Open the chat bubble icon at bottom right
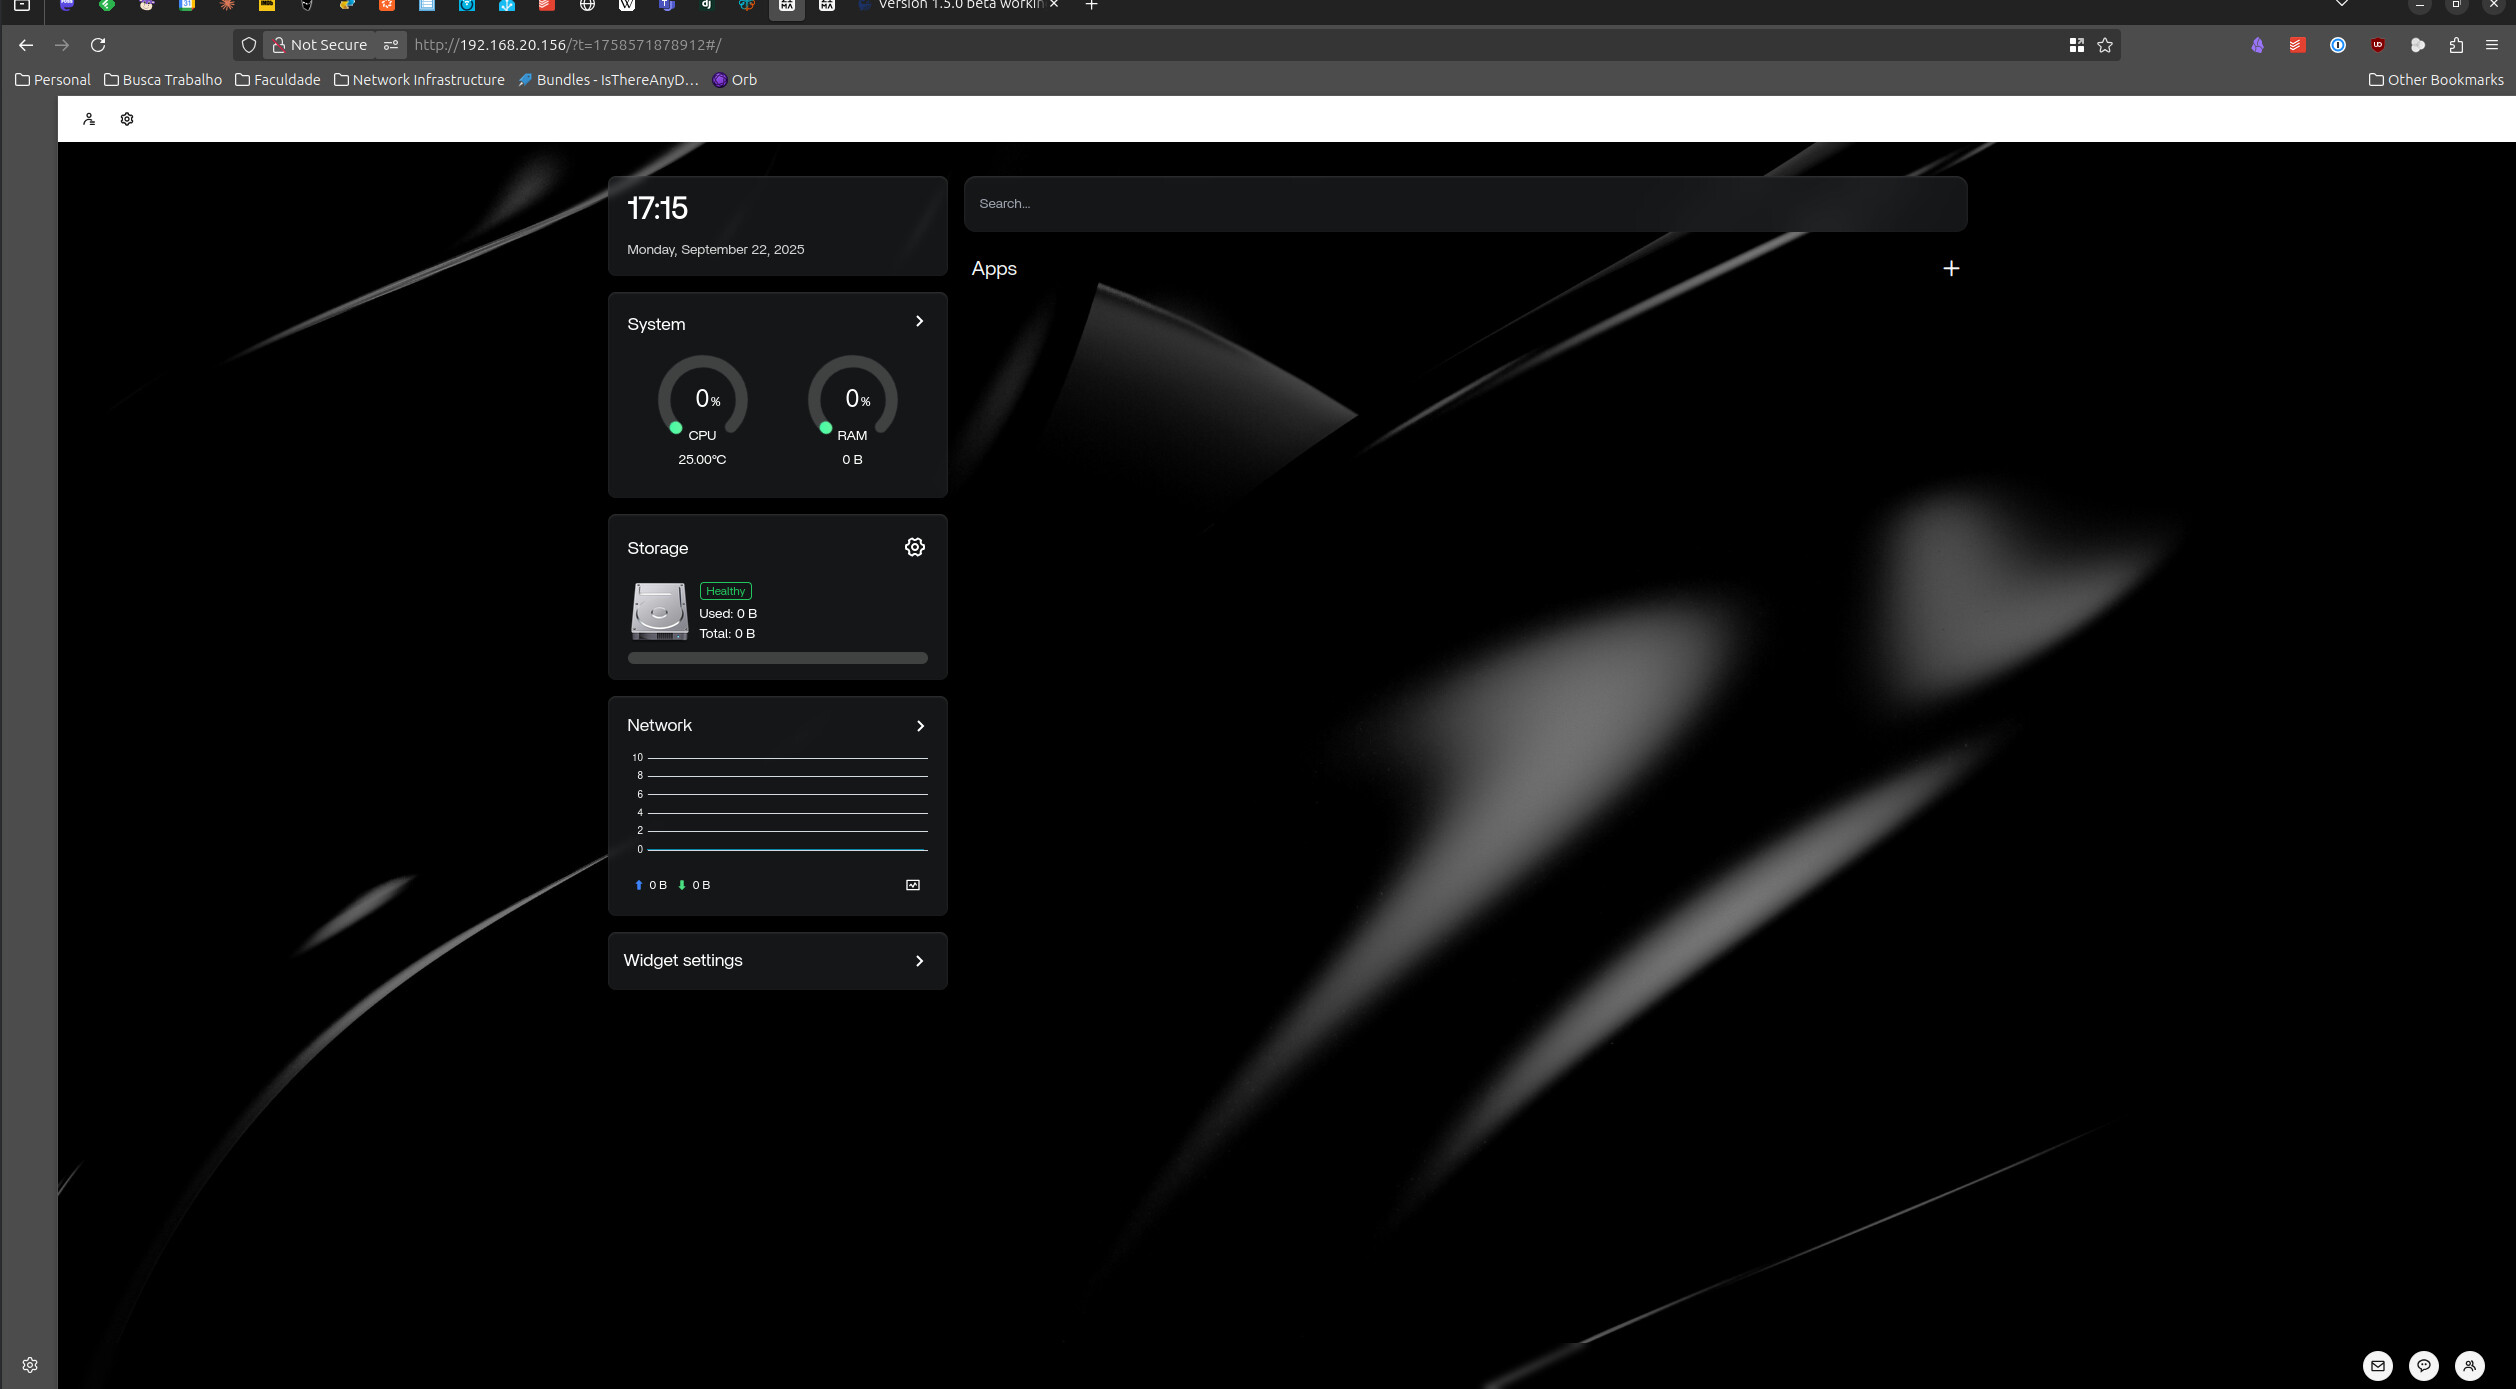The height and width of the screenshot is (1389, 2516). pos(2423,1365)
